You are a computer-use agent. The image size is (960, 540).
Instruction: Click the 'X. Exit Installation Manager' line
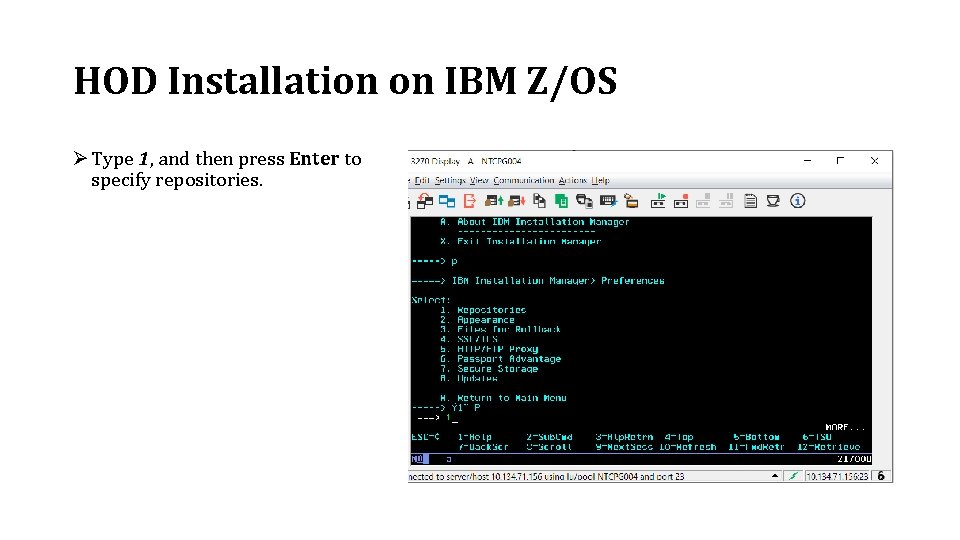(x=520, y=242)
